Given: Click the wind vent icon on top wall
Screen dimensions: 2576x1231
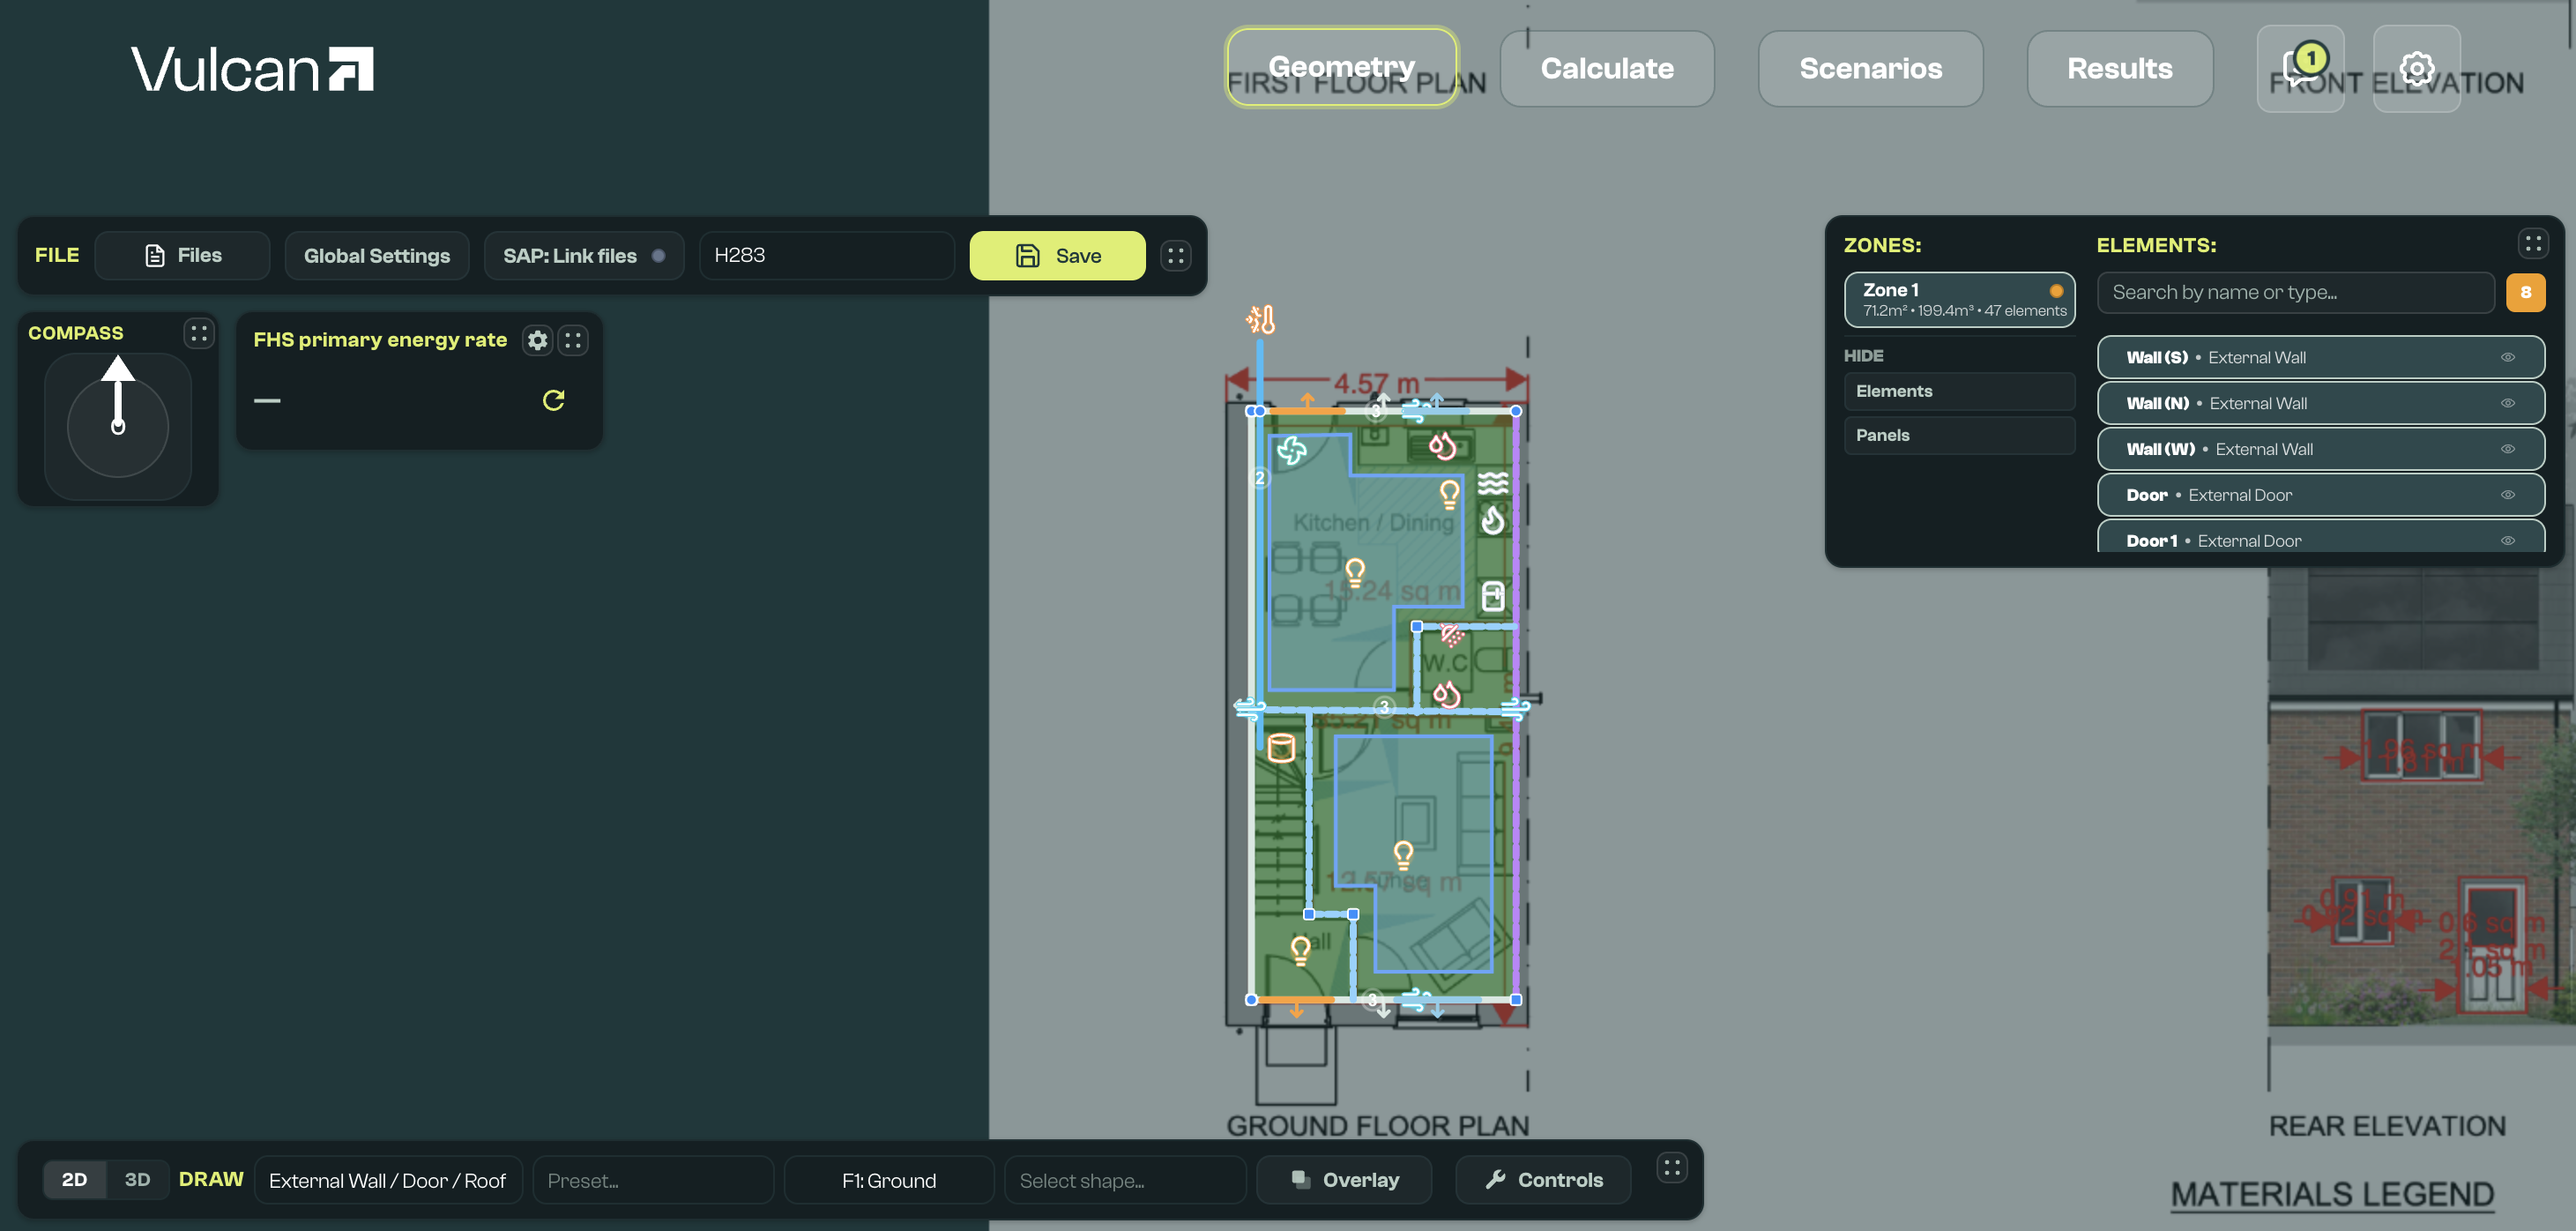Looking at the screenshot, I should pos(1417,410).
